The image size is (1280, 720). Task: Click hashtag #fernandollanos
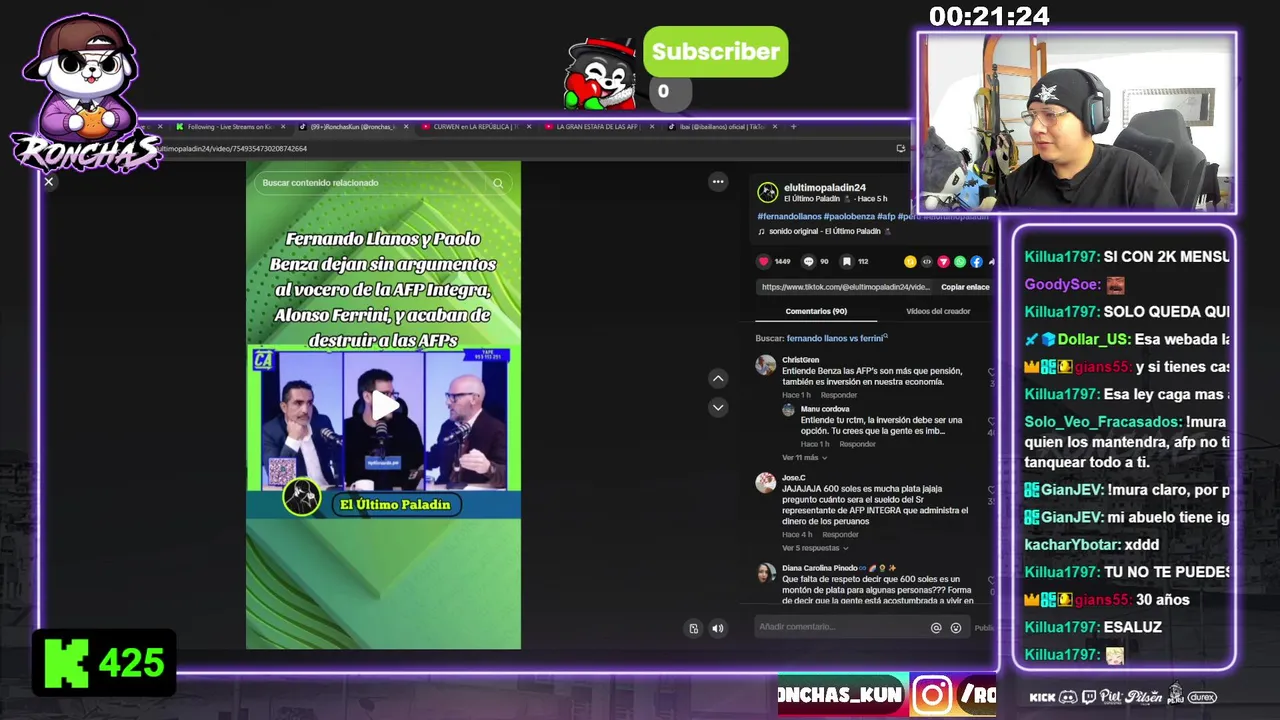coord(789,216)
